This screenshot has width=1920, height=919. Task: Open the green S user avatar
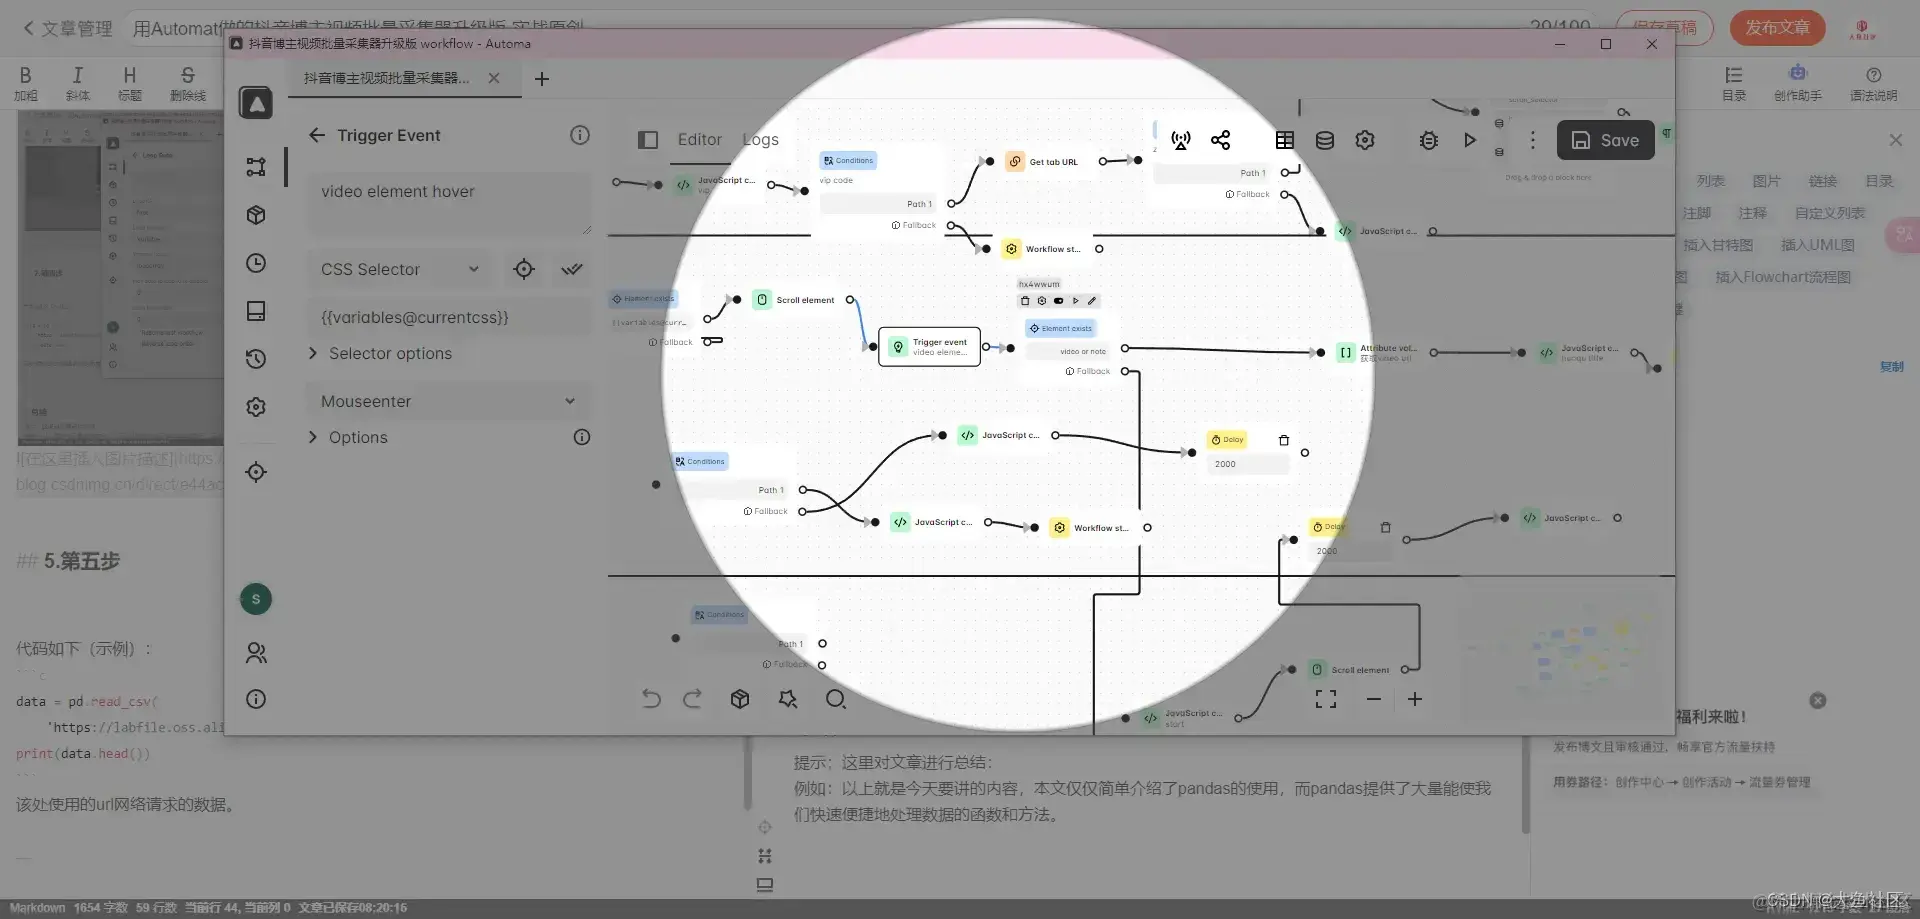click(x=256, y=599)
